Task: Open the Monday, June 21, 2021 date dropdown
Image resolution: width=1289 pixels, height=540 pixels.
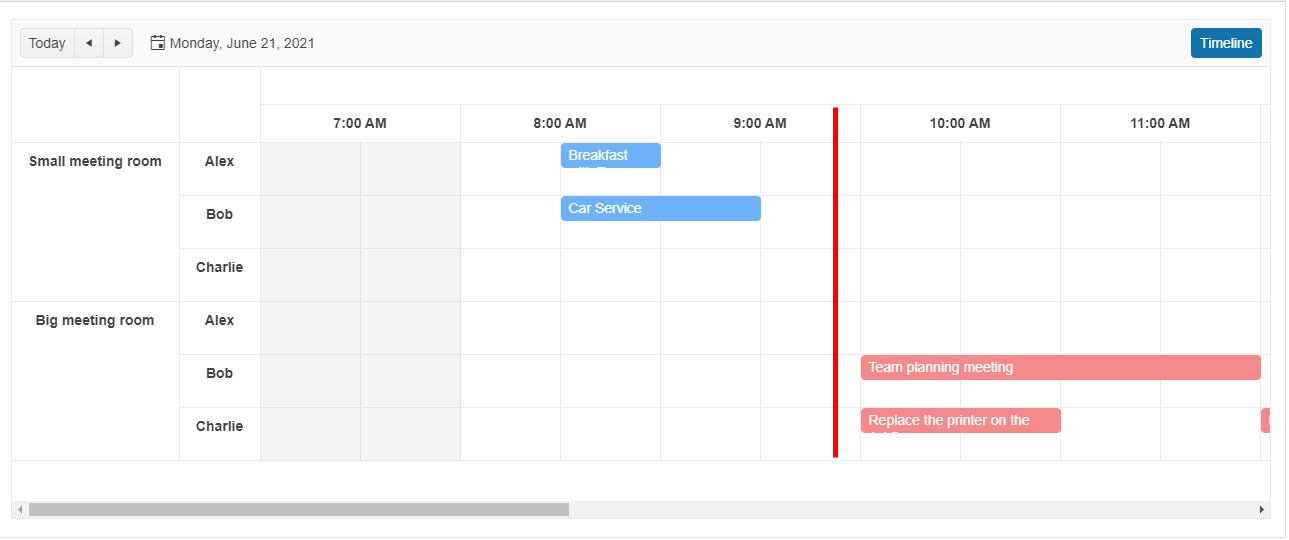Action: 241,43
